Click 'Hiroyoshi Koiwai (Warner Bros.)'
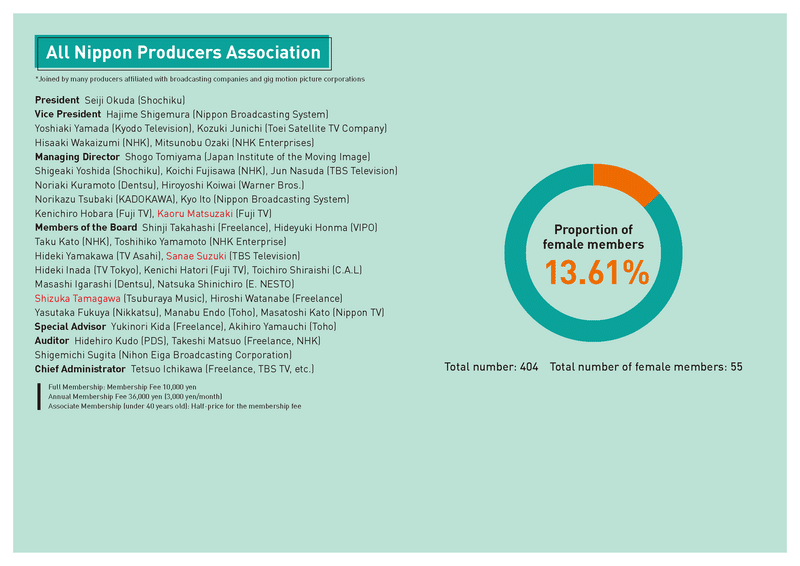The image size is (800, 566). point(233,185)
